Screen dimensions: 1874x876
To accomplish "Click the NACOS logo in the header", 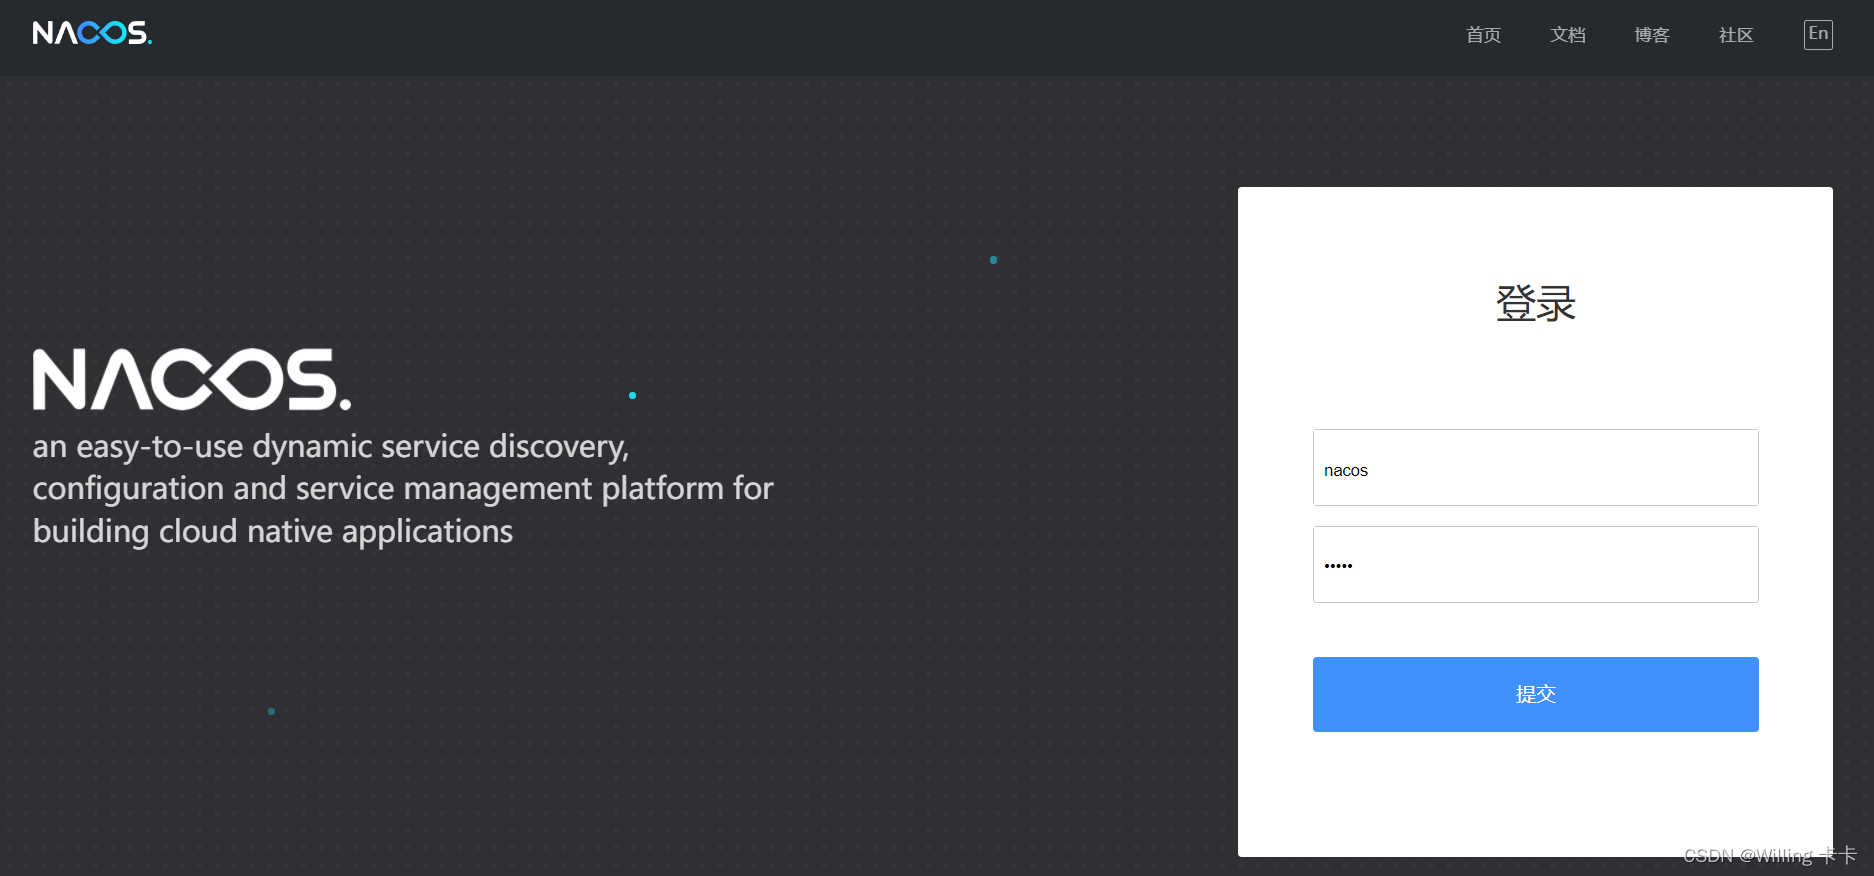I will click(92, 33).
